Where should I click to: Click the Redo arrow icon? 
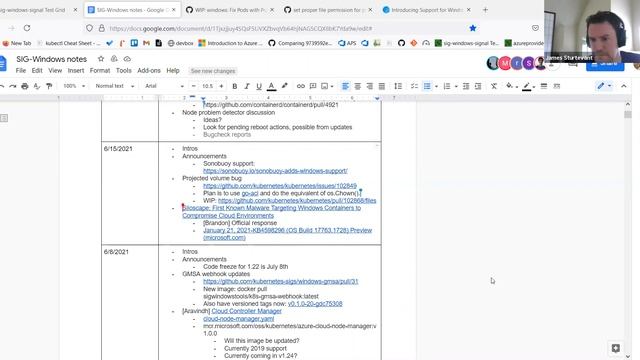13,86
